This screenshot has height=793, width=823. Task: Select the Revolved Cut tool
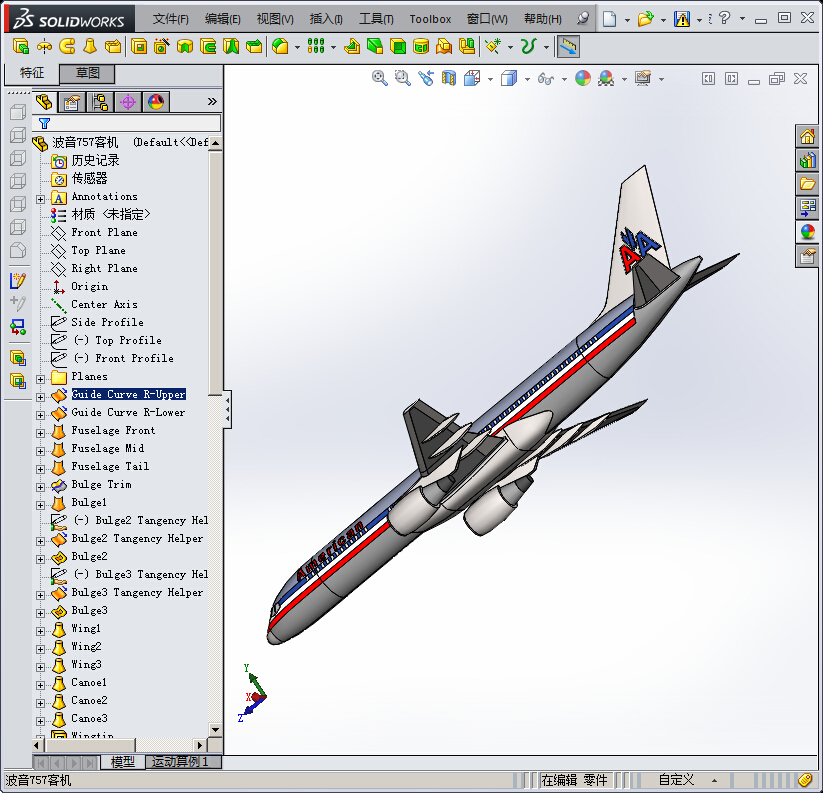click(x=185, y=47)
